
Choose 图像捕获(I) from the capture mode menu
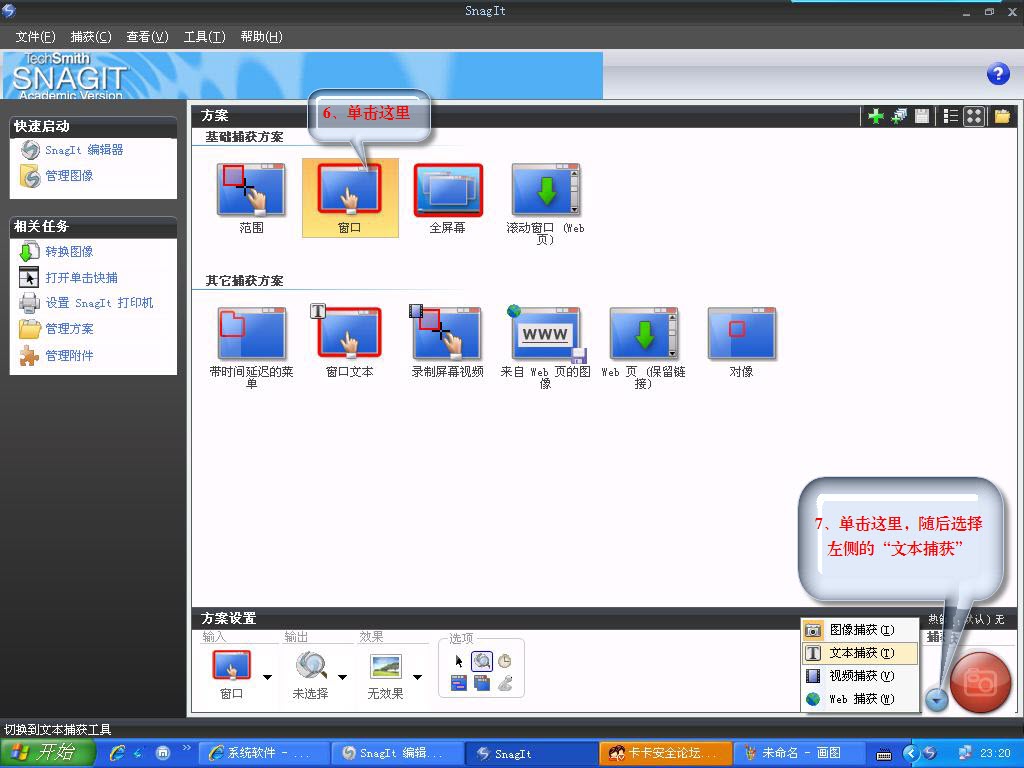point(859,630)
